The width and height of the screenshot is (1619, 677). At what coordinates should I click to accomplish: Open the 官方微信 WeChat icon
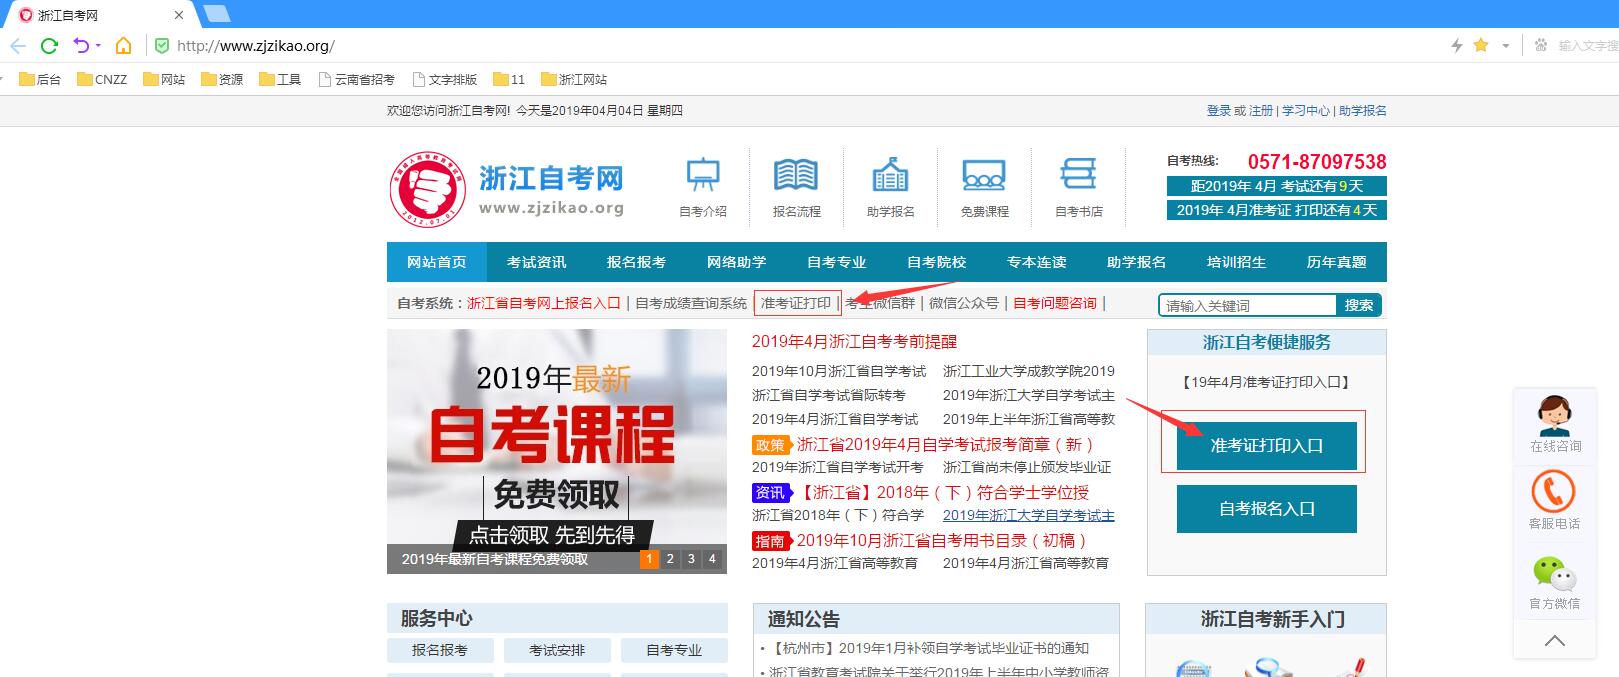[x=1553, y=573]
